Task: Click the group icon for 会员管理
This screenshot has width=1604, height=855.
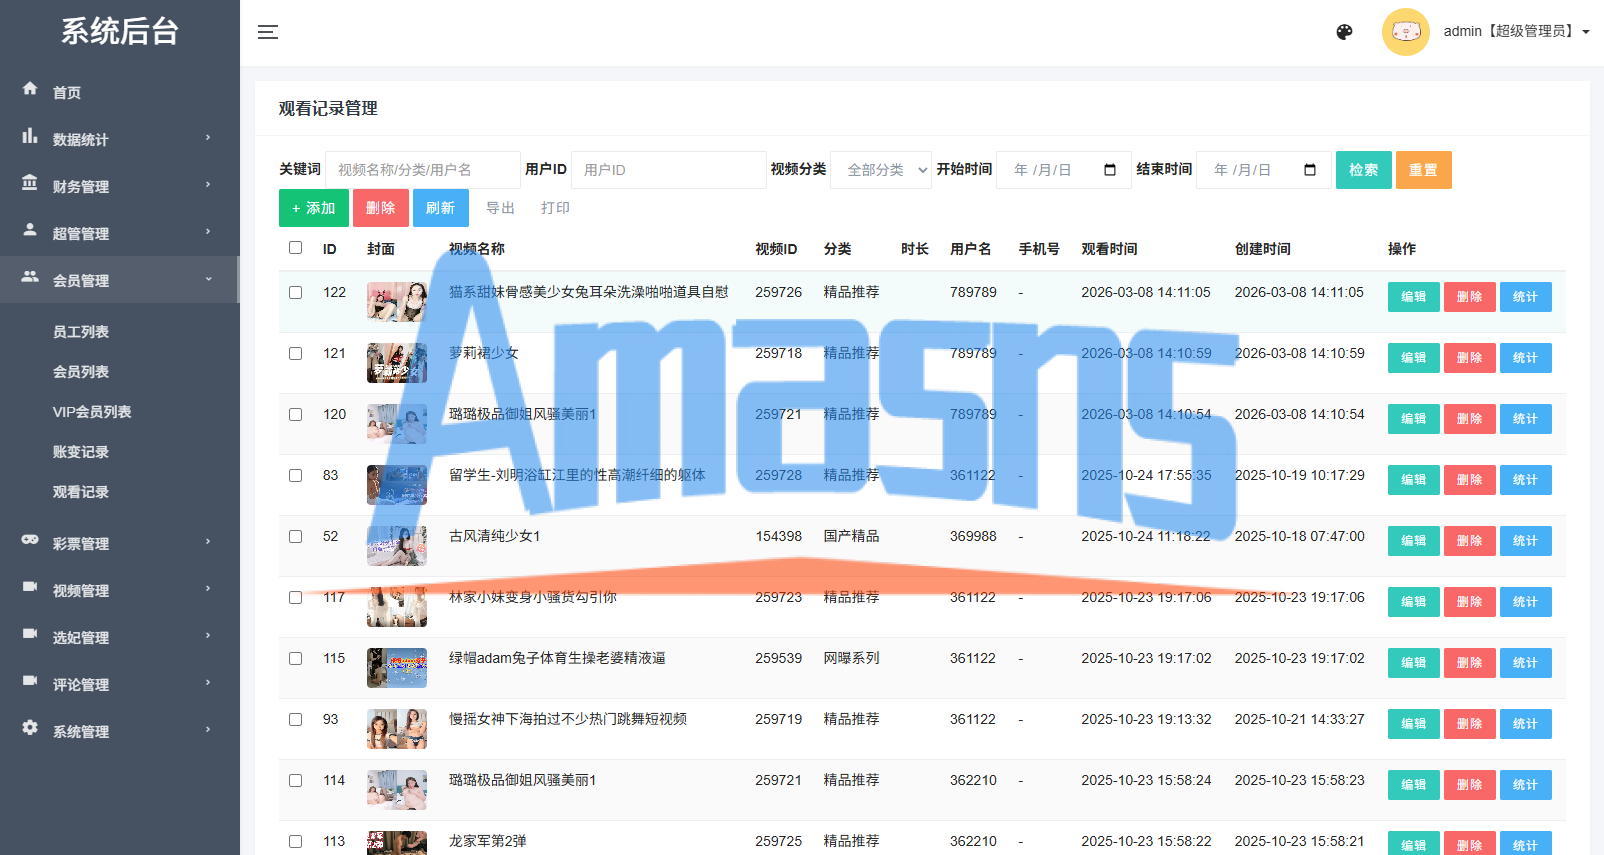Action: 30,277
